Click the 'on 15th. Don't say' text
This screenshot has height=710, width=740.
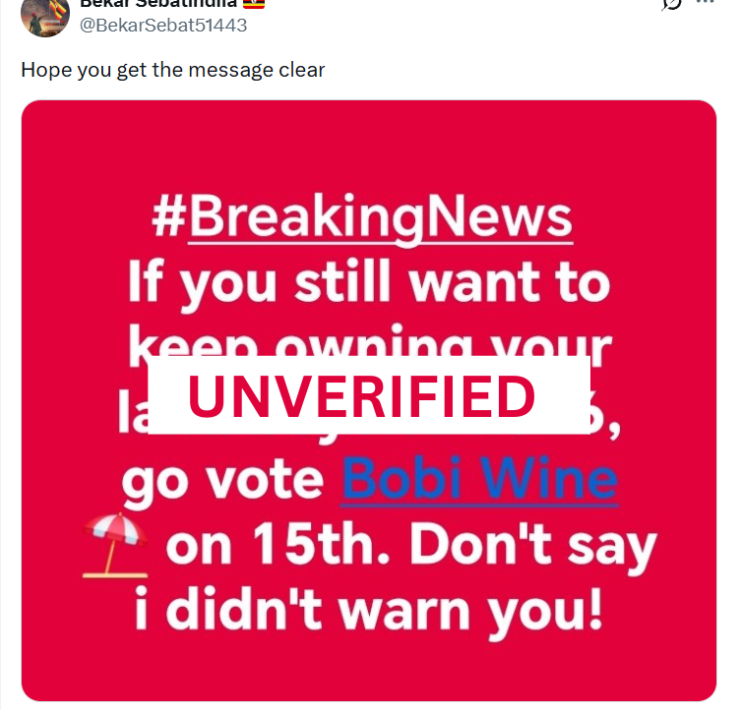[x=410, y=548]
